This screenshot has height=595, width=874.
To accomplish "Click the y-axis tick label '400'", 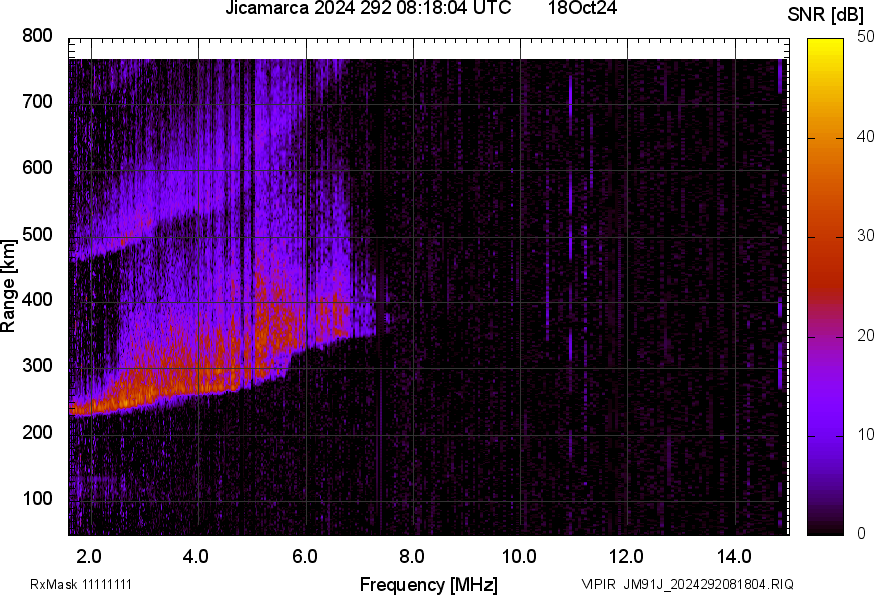I will coord(37,300).
